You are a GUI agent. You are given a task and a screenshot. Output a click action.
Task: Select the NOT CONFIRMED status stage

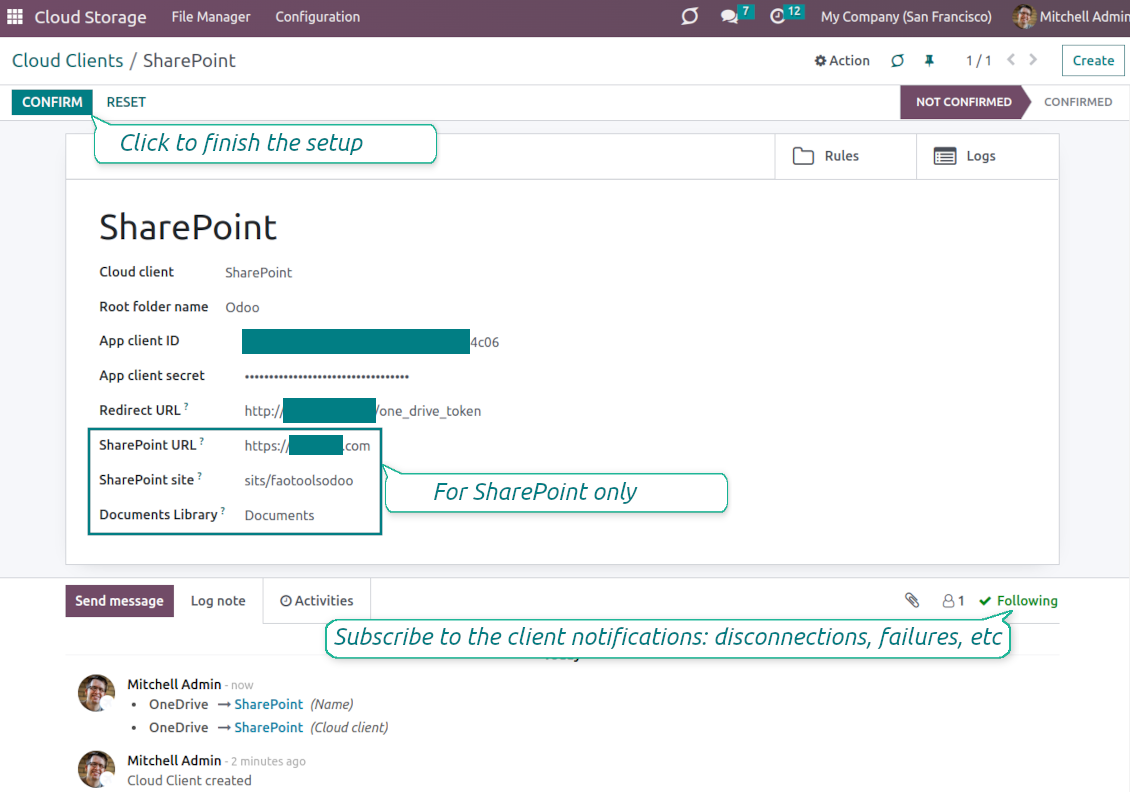click(963, 102)
